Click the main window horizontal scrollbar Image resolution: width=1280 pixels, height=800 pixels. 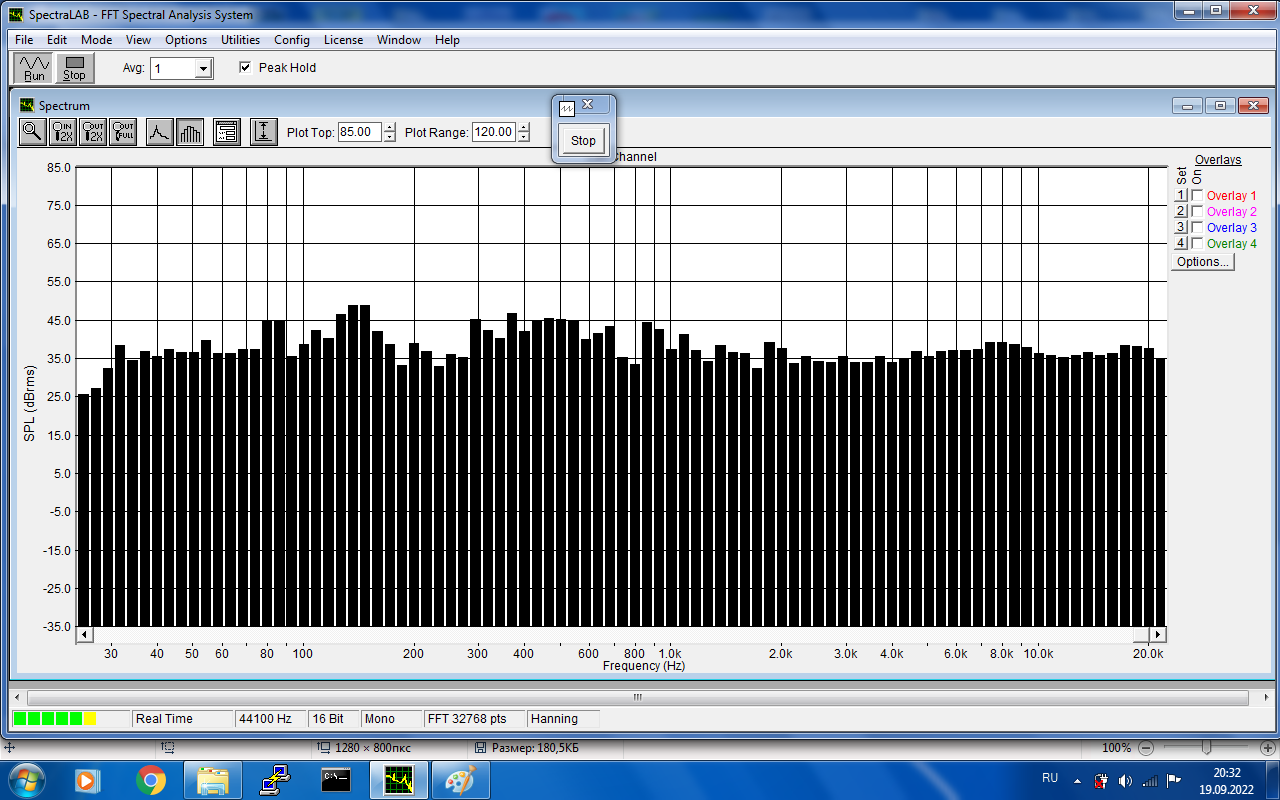637,697
